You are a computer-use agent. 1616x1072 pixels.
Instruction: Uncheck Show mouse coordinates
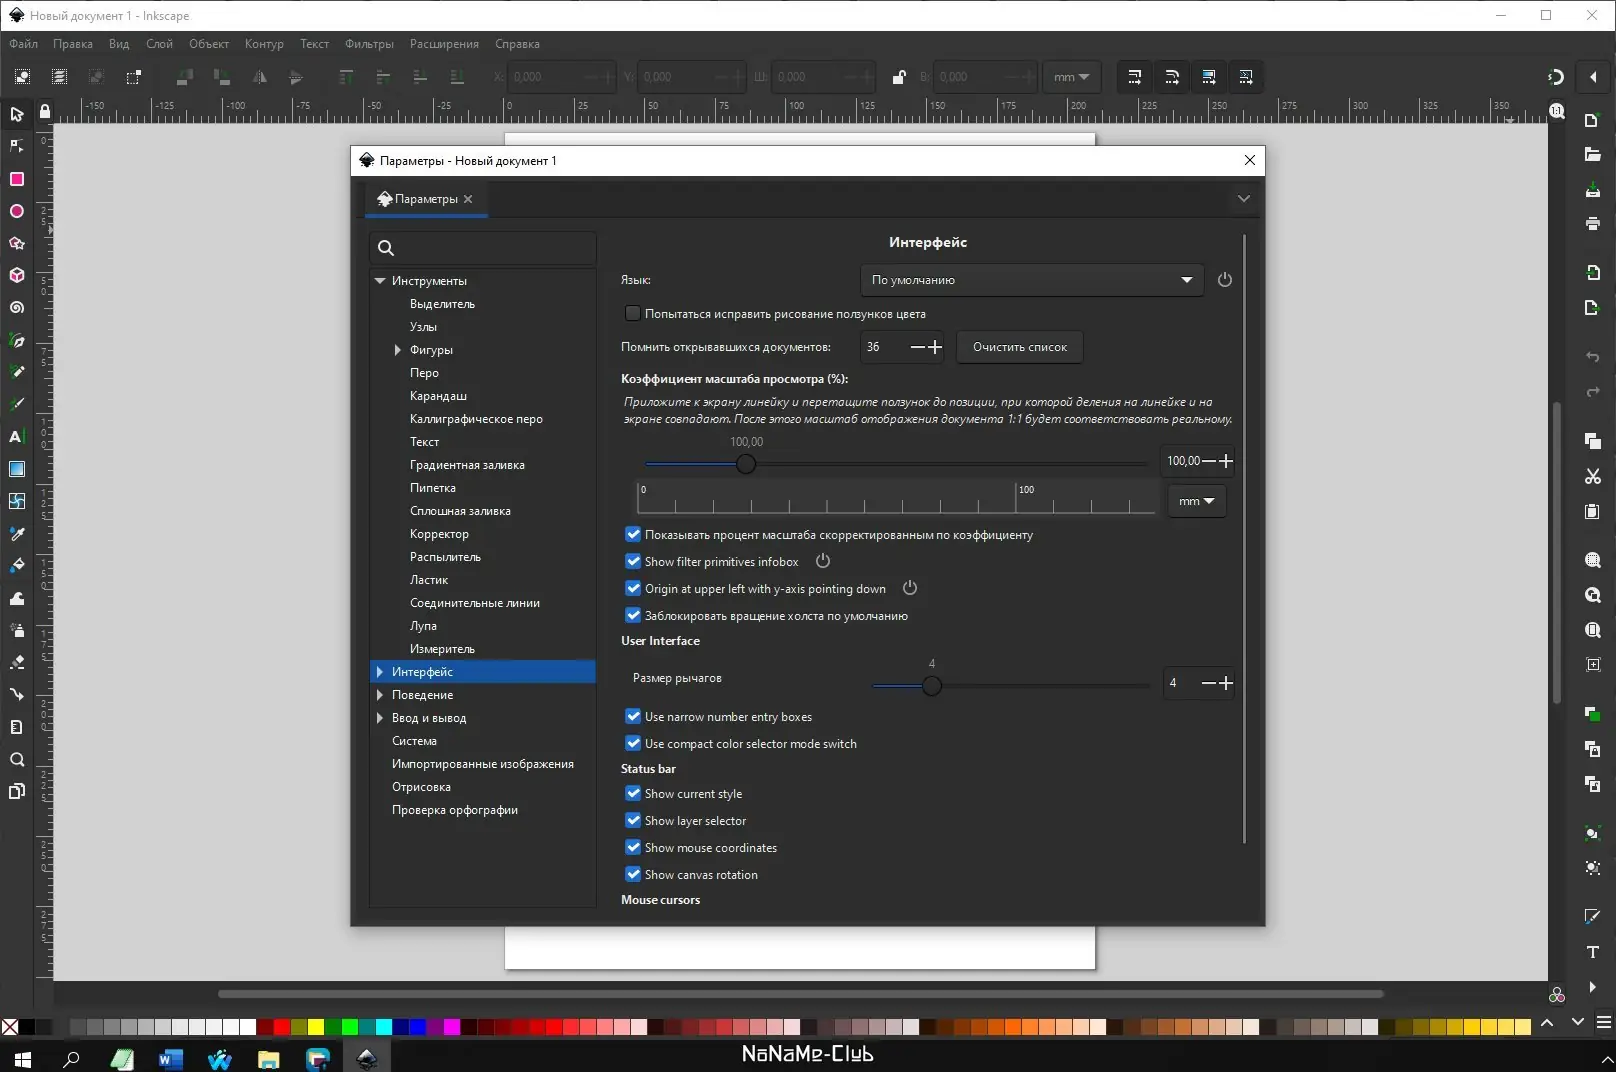[x=633, y=847]
